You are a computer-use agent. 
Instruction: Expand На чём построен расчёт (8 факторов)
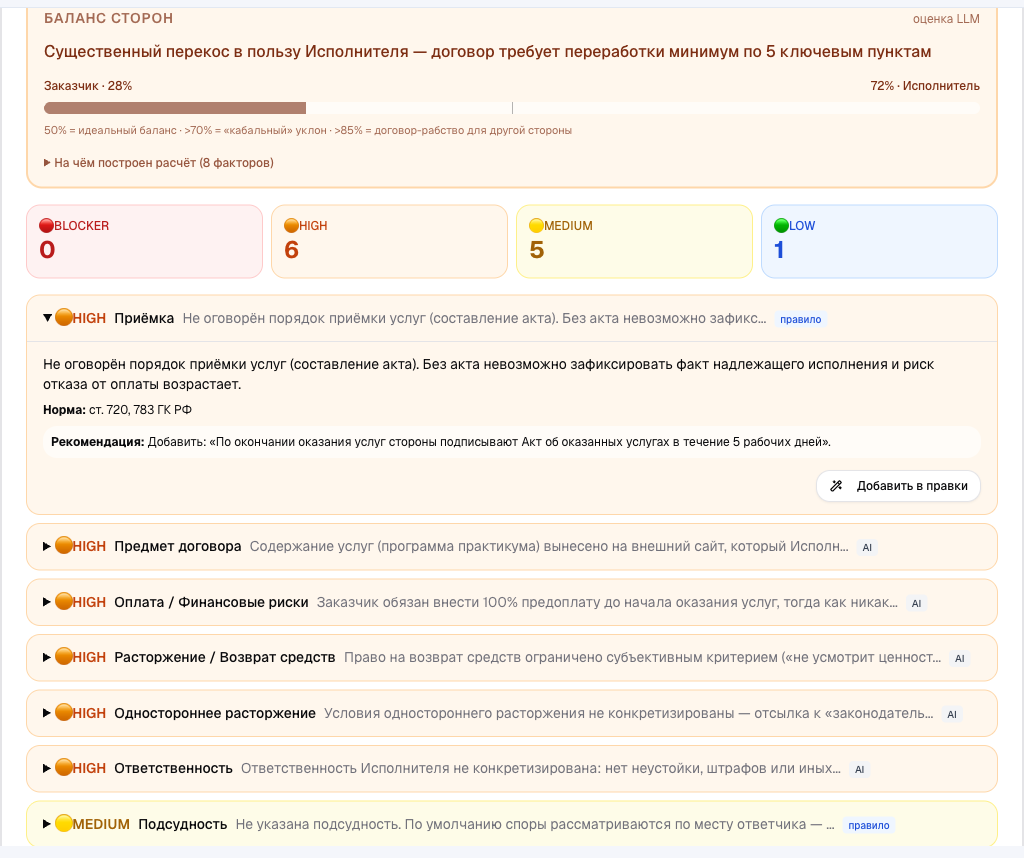point(159,163)
